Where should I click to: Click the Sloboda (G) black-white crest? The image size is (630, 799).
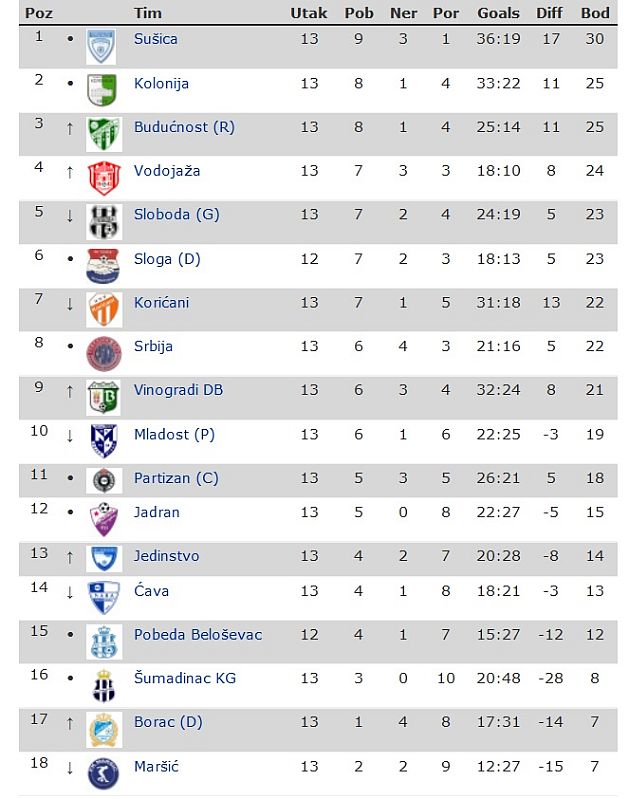coord(103,221)
